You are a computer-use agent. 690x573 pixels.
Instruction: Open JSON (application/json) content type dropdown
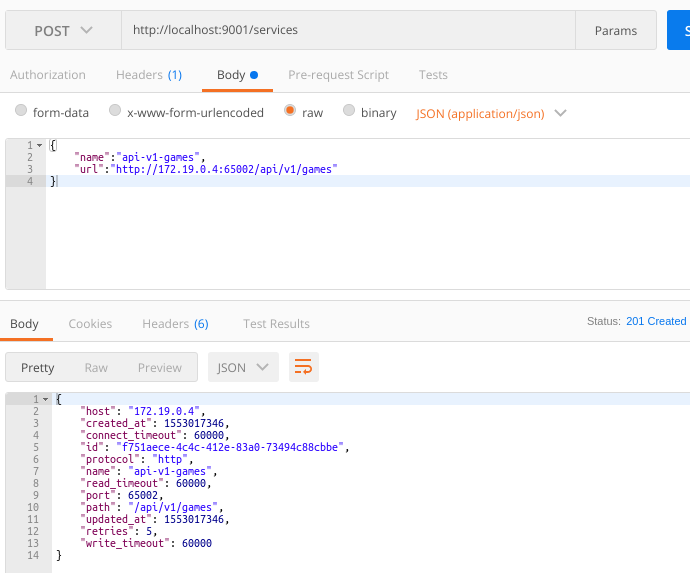tap(491, 113)
